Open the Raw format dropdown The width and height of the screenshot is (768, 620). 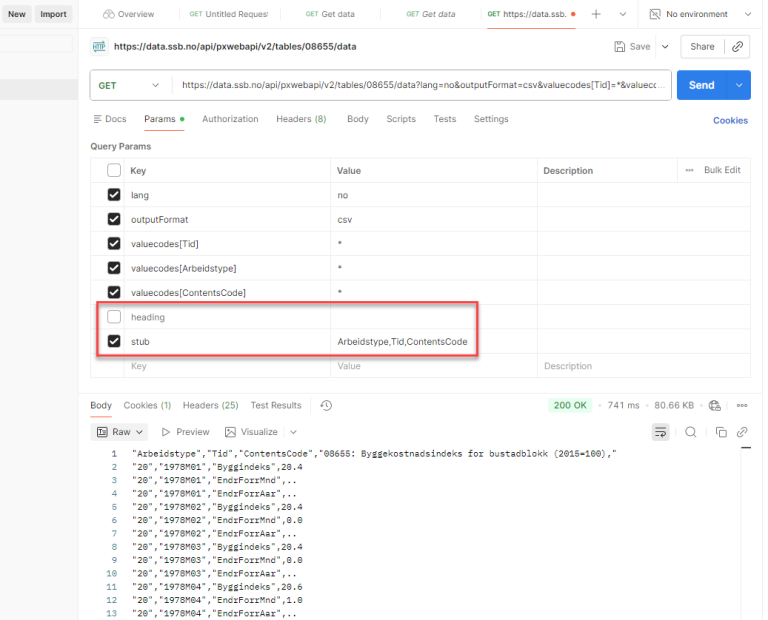coord(120,432)
